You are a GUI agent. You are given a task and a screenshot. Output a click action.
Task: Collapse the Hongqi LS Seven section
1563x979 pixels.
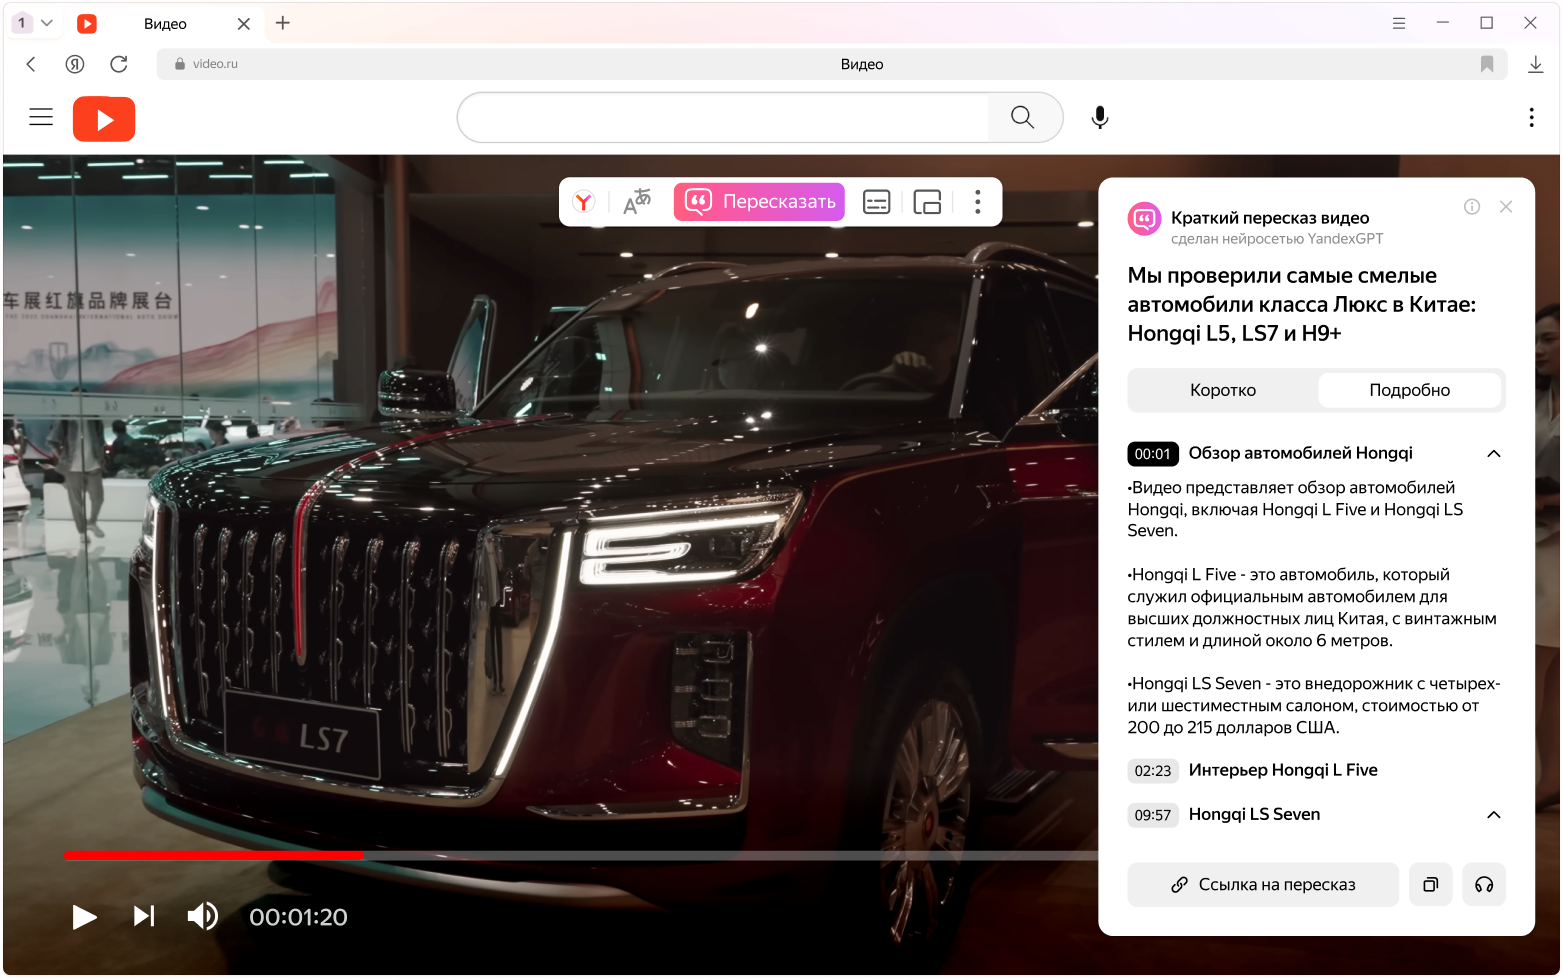pos(1494,815)
